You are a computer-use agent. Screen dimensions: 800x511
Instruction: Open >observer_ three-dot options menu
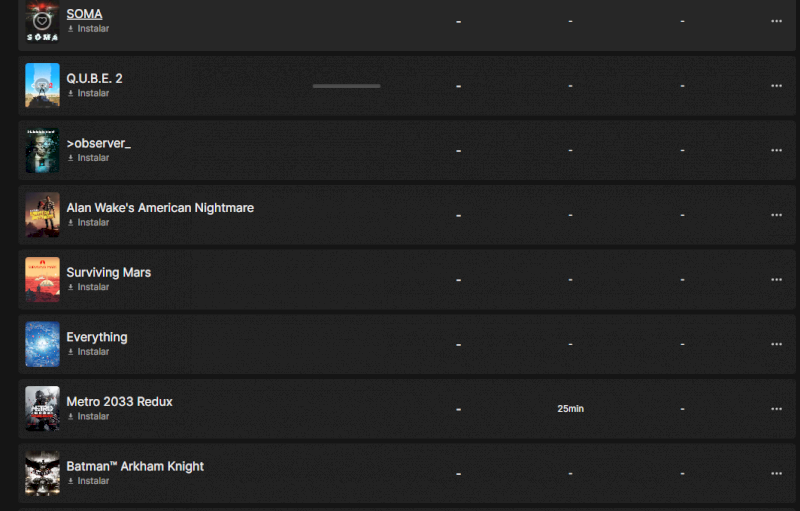point(776,150)
